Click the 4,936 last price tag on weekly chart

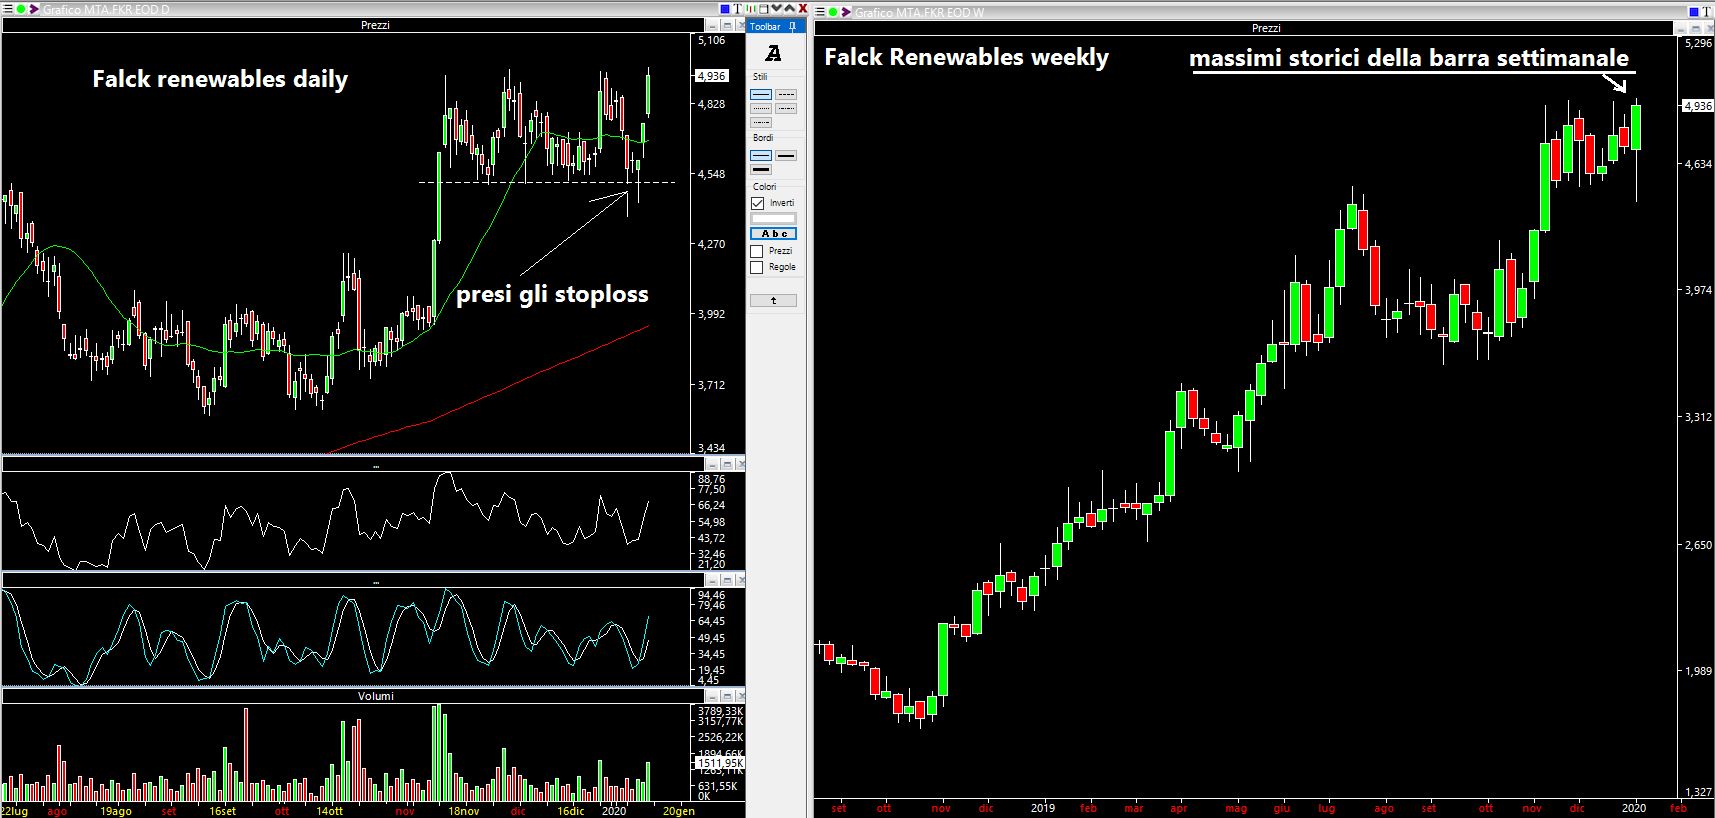(1698, 105)
